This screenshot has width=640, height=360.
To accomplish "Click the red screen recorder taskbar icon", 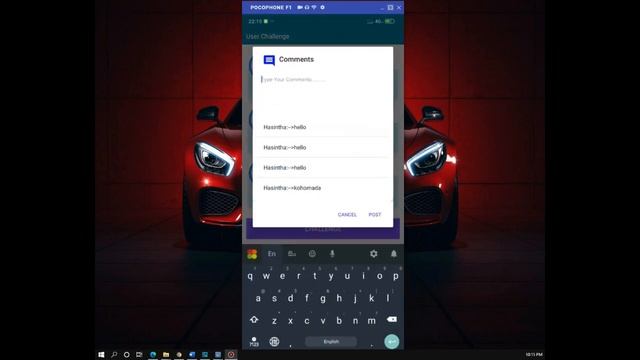I will (231, 354).
